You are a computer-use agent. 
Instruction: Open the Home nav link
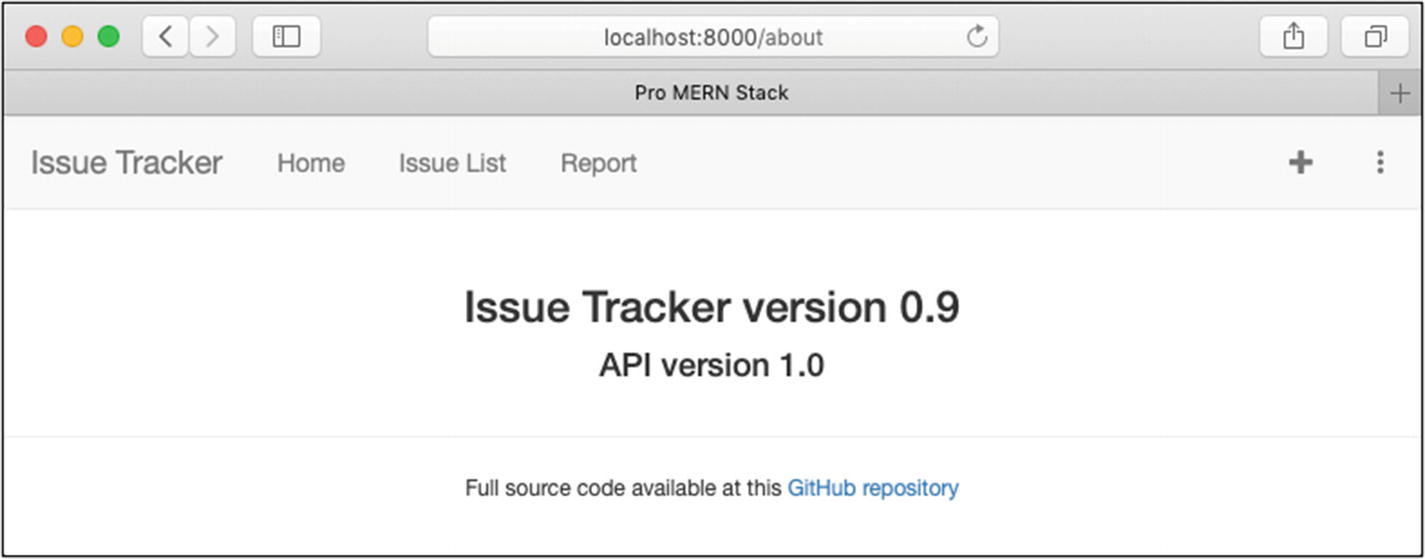(311, 163)
